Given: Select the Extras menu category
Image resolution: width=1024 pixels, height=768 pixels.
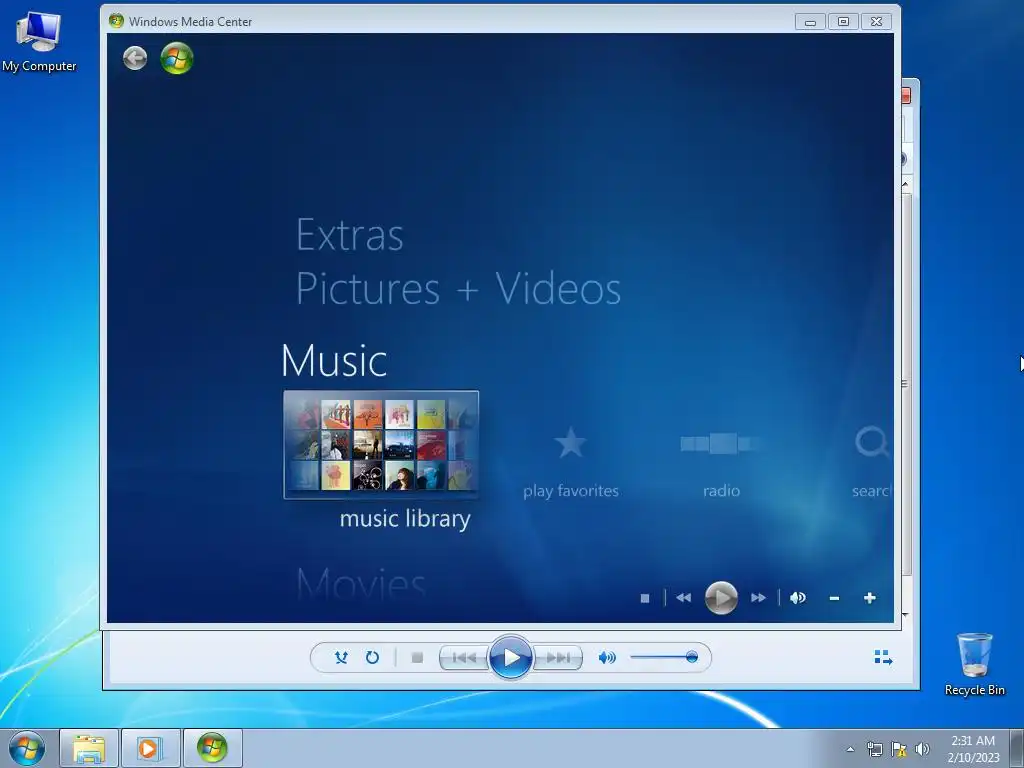Looking at the screenshot, I should pyautogui.click(x=350, y=235).
